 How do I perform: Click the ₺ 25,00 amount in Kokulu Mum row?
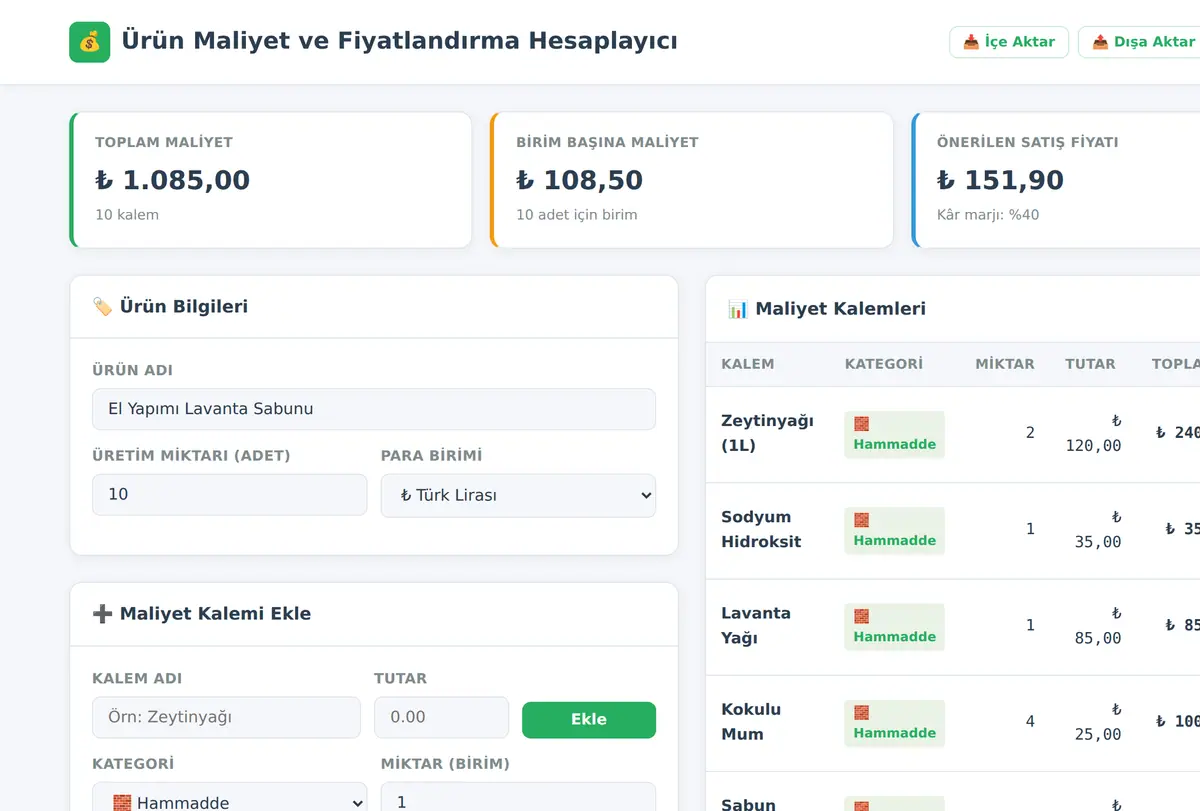tap(1098, 721)
